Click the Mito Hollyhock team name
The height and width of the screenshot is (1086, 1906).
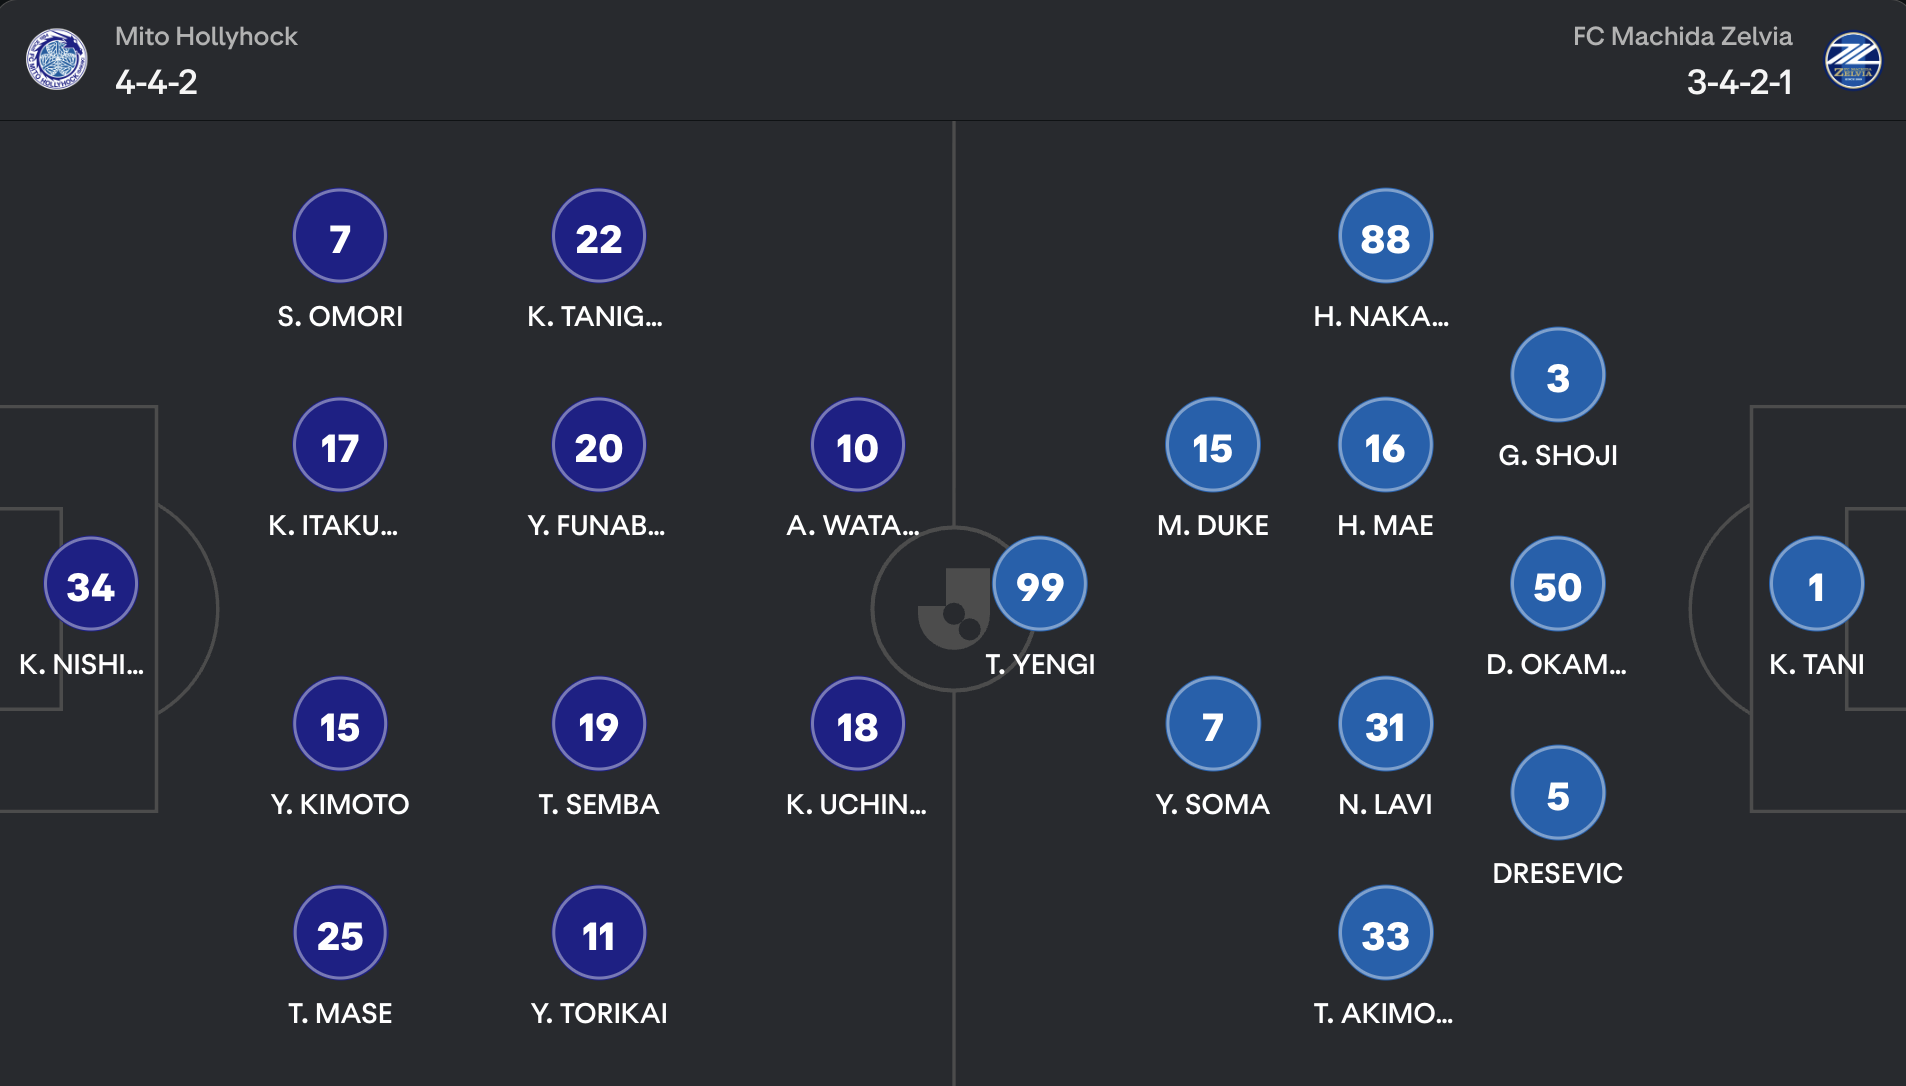tap(206, 36)
